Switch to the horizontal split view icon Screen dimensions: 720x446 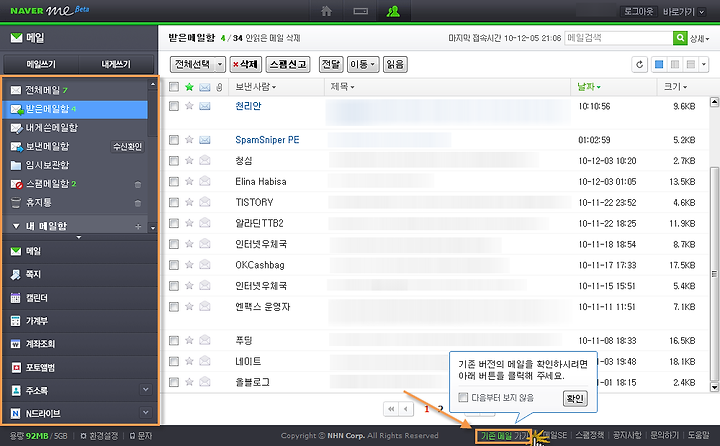[x=691, y=64]
